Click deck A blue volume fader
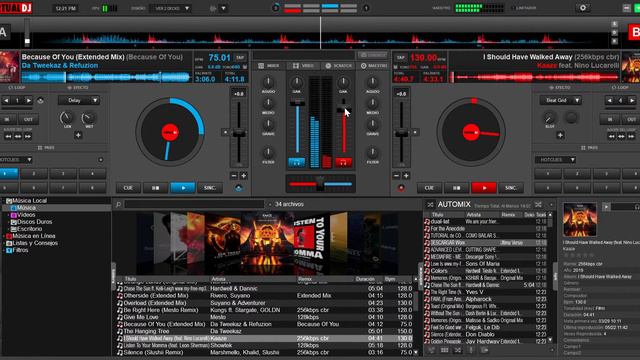 [x=297, y=103]
